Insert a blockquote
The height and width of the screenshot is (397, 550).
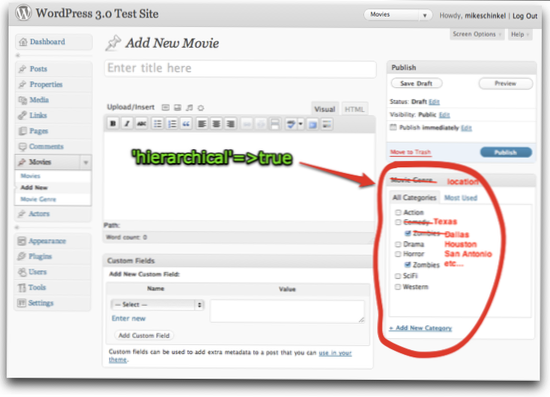[186, 124]
